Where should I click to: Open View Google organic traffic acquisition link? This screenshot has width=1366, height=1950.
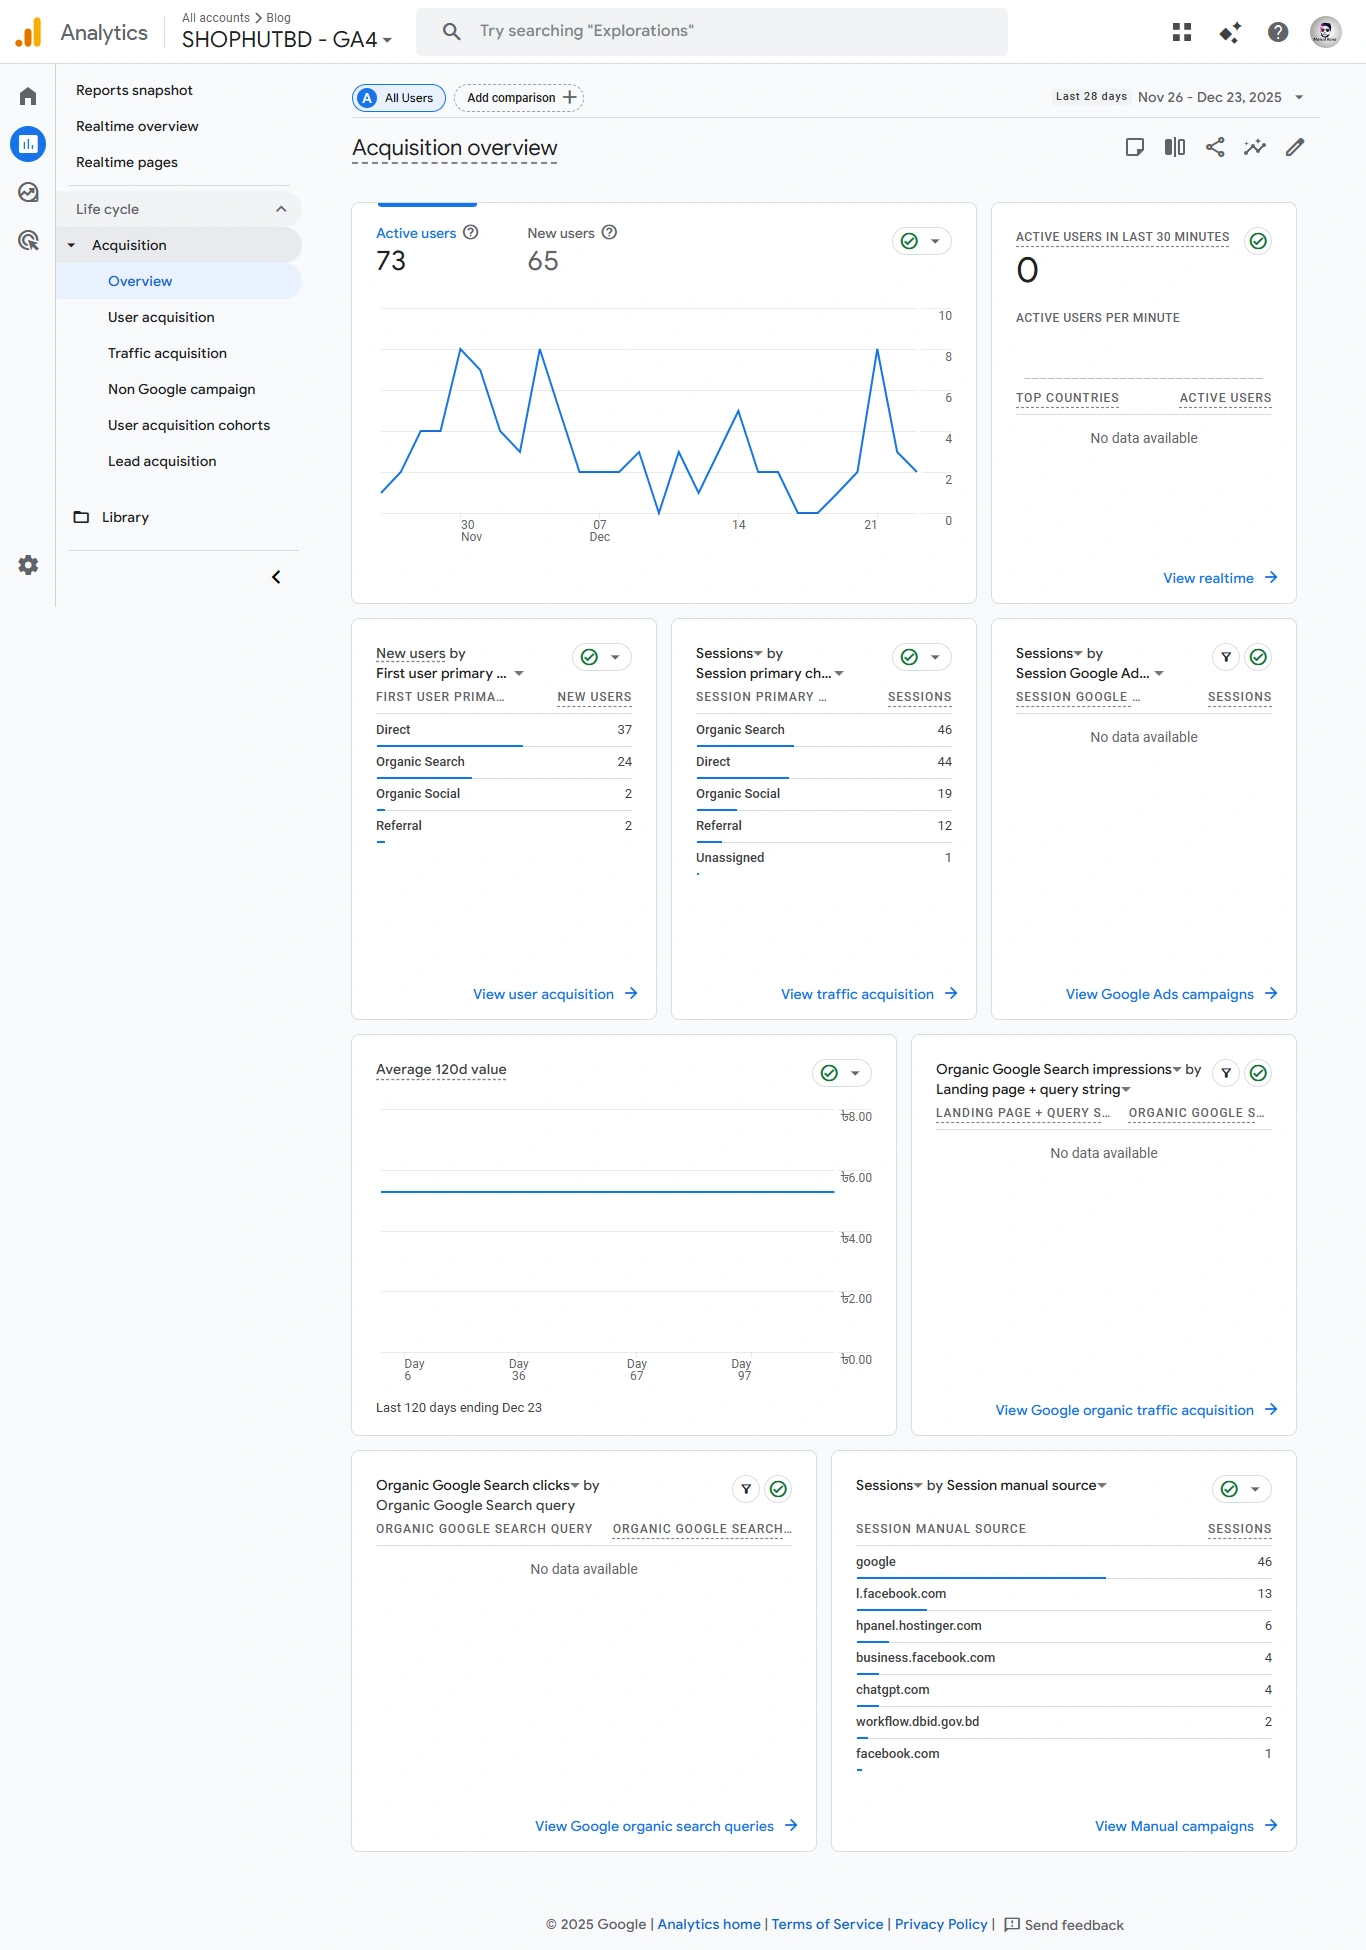pos(1136,1410)
